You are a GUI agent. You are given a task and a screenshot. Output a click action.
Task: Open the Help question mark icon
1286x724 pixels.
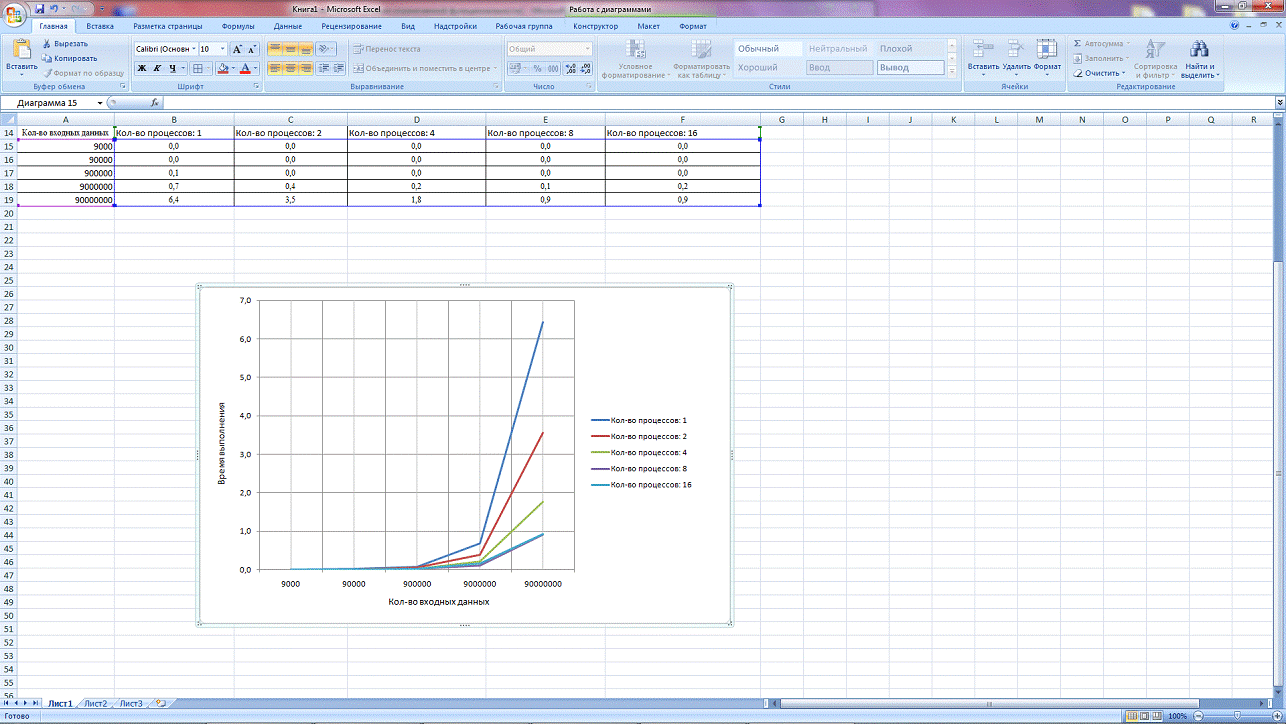(1233, 26)
